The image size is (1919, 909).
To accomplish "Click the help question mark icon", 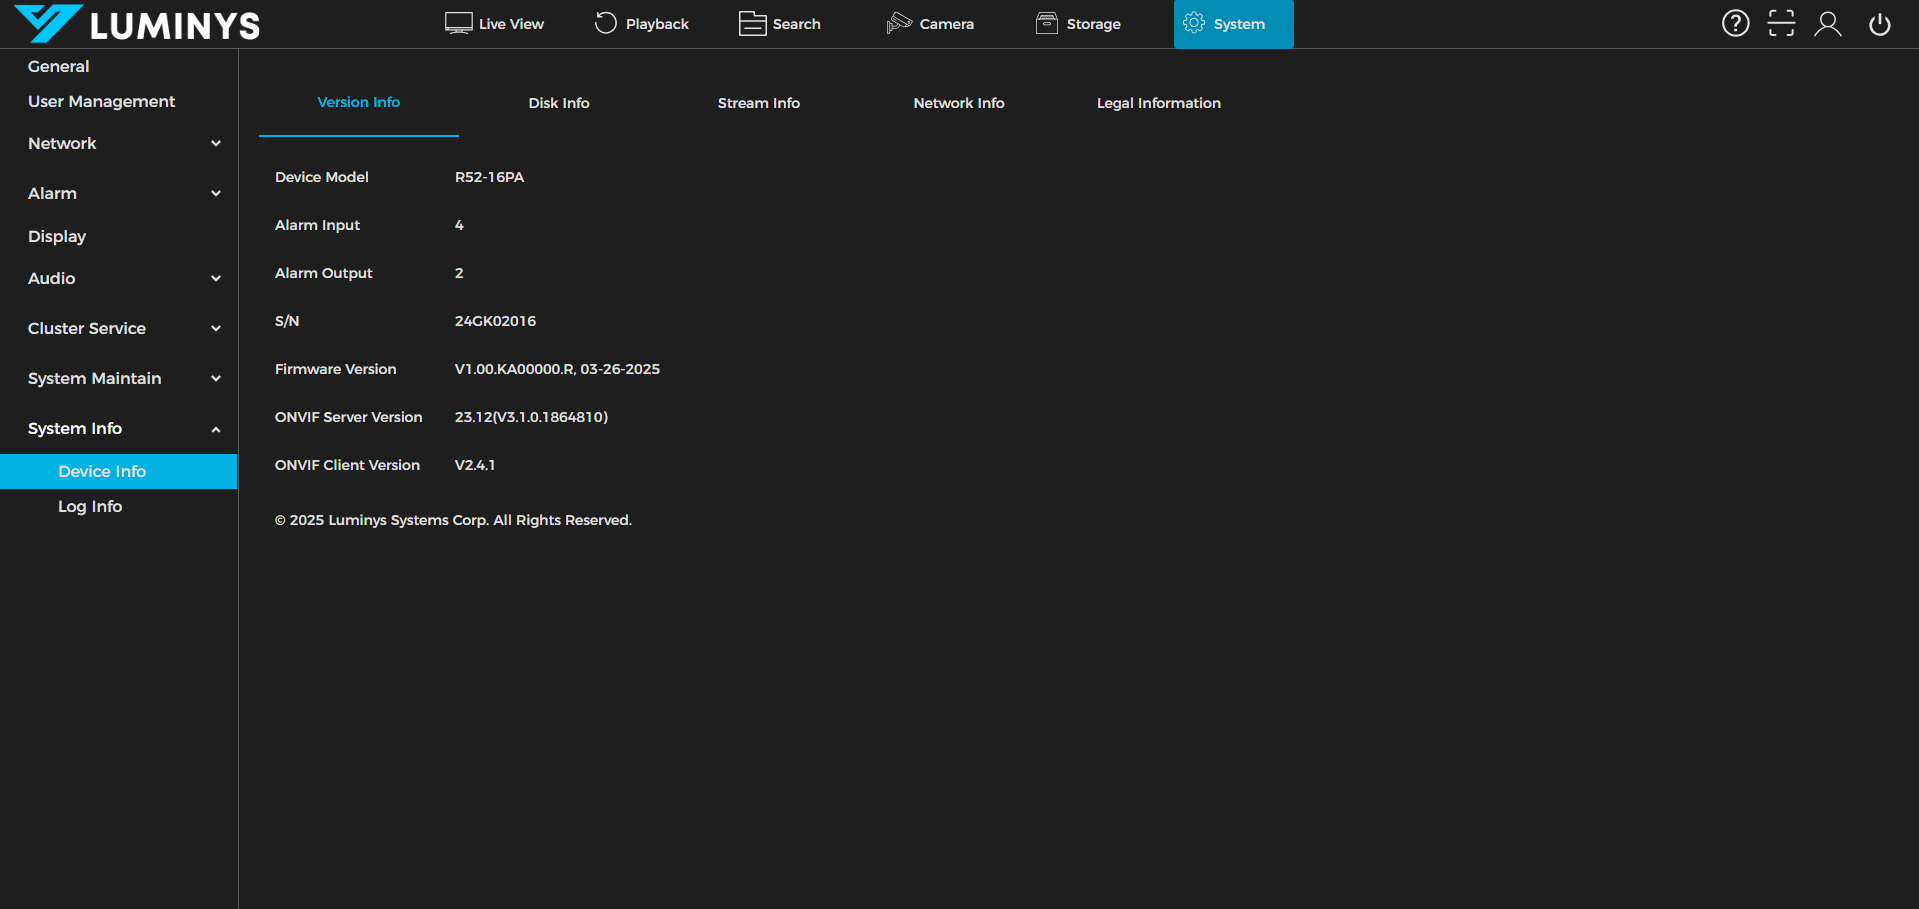I will pos(1735,23).
